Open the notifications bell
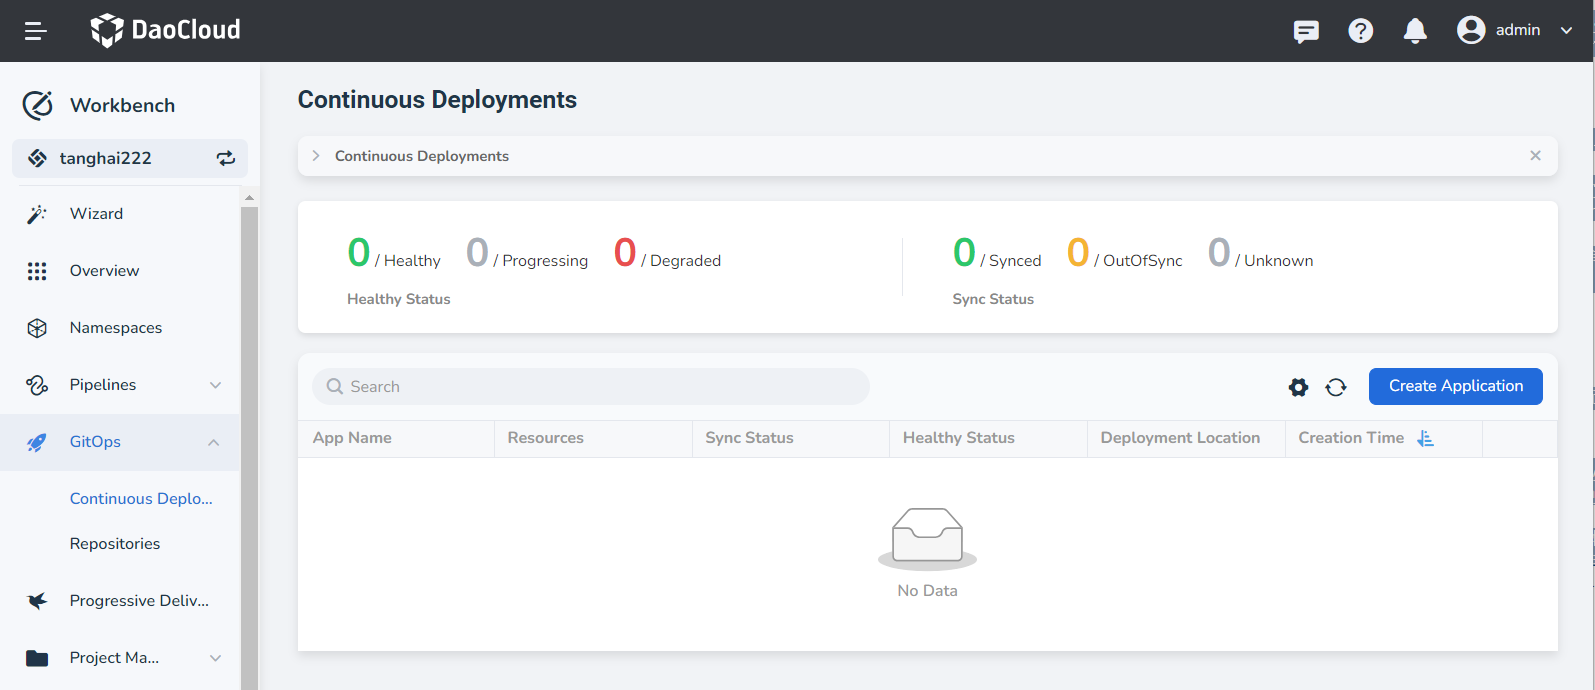The width and height of the screenshot is (1595, 690). click(x=1415, y=31)
